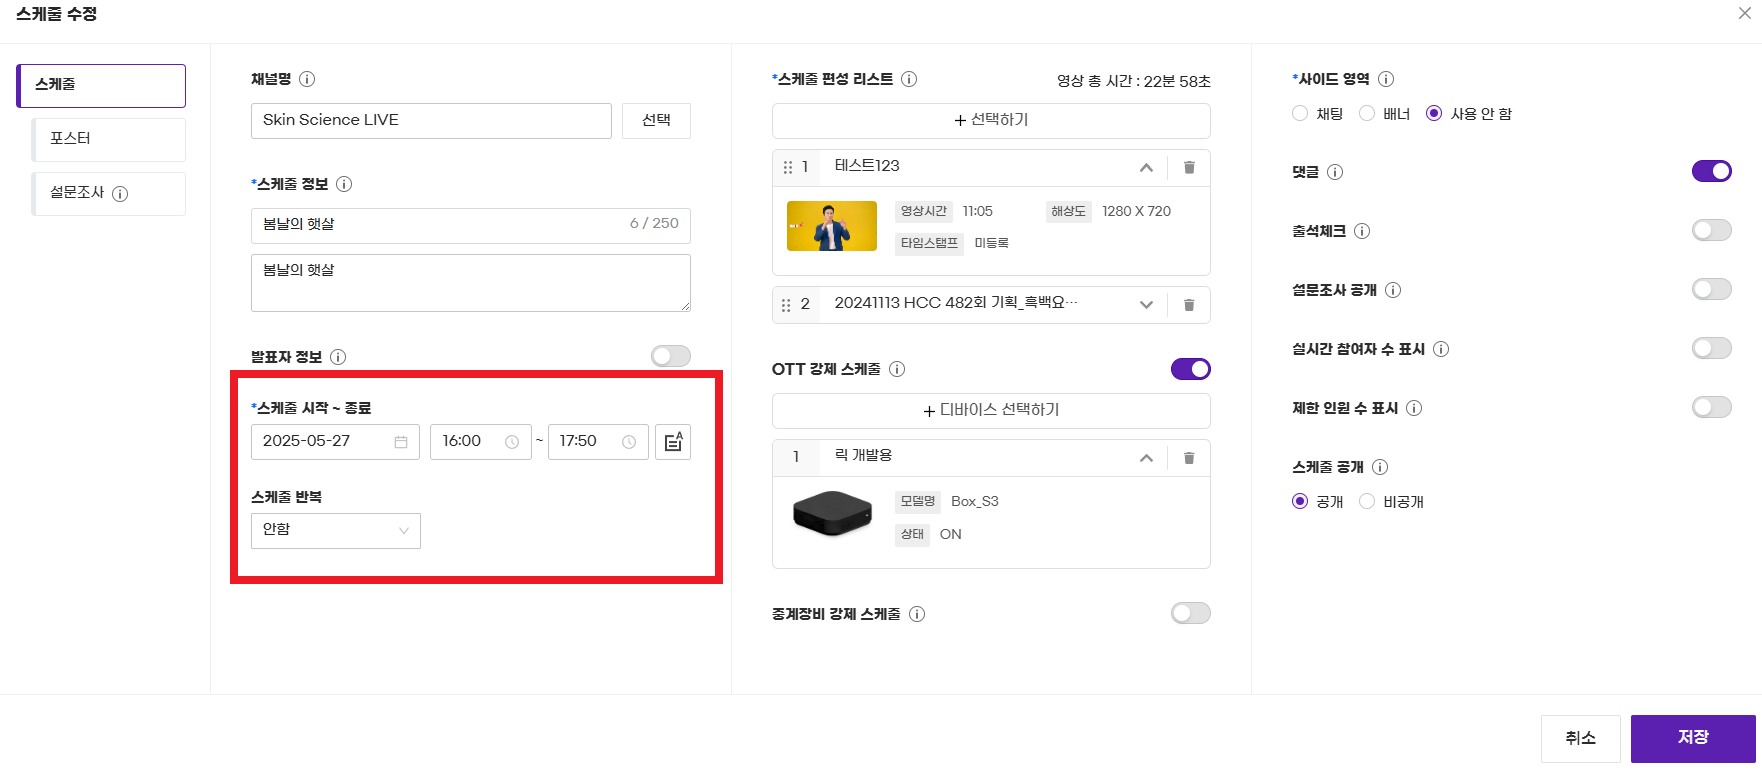
Task: Click info icon beside 스케줄 정보
Action: tap(344, 184)
